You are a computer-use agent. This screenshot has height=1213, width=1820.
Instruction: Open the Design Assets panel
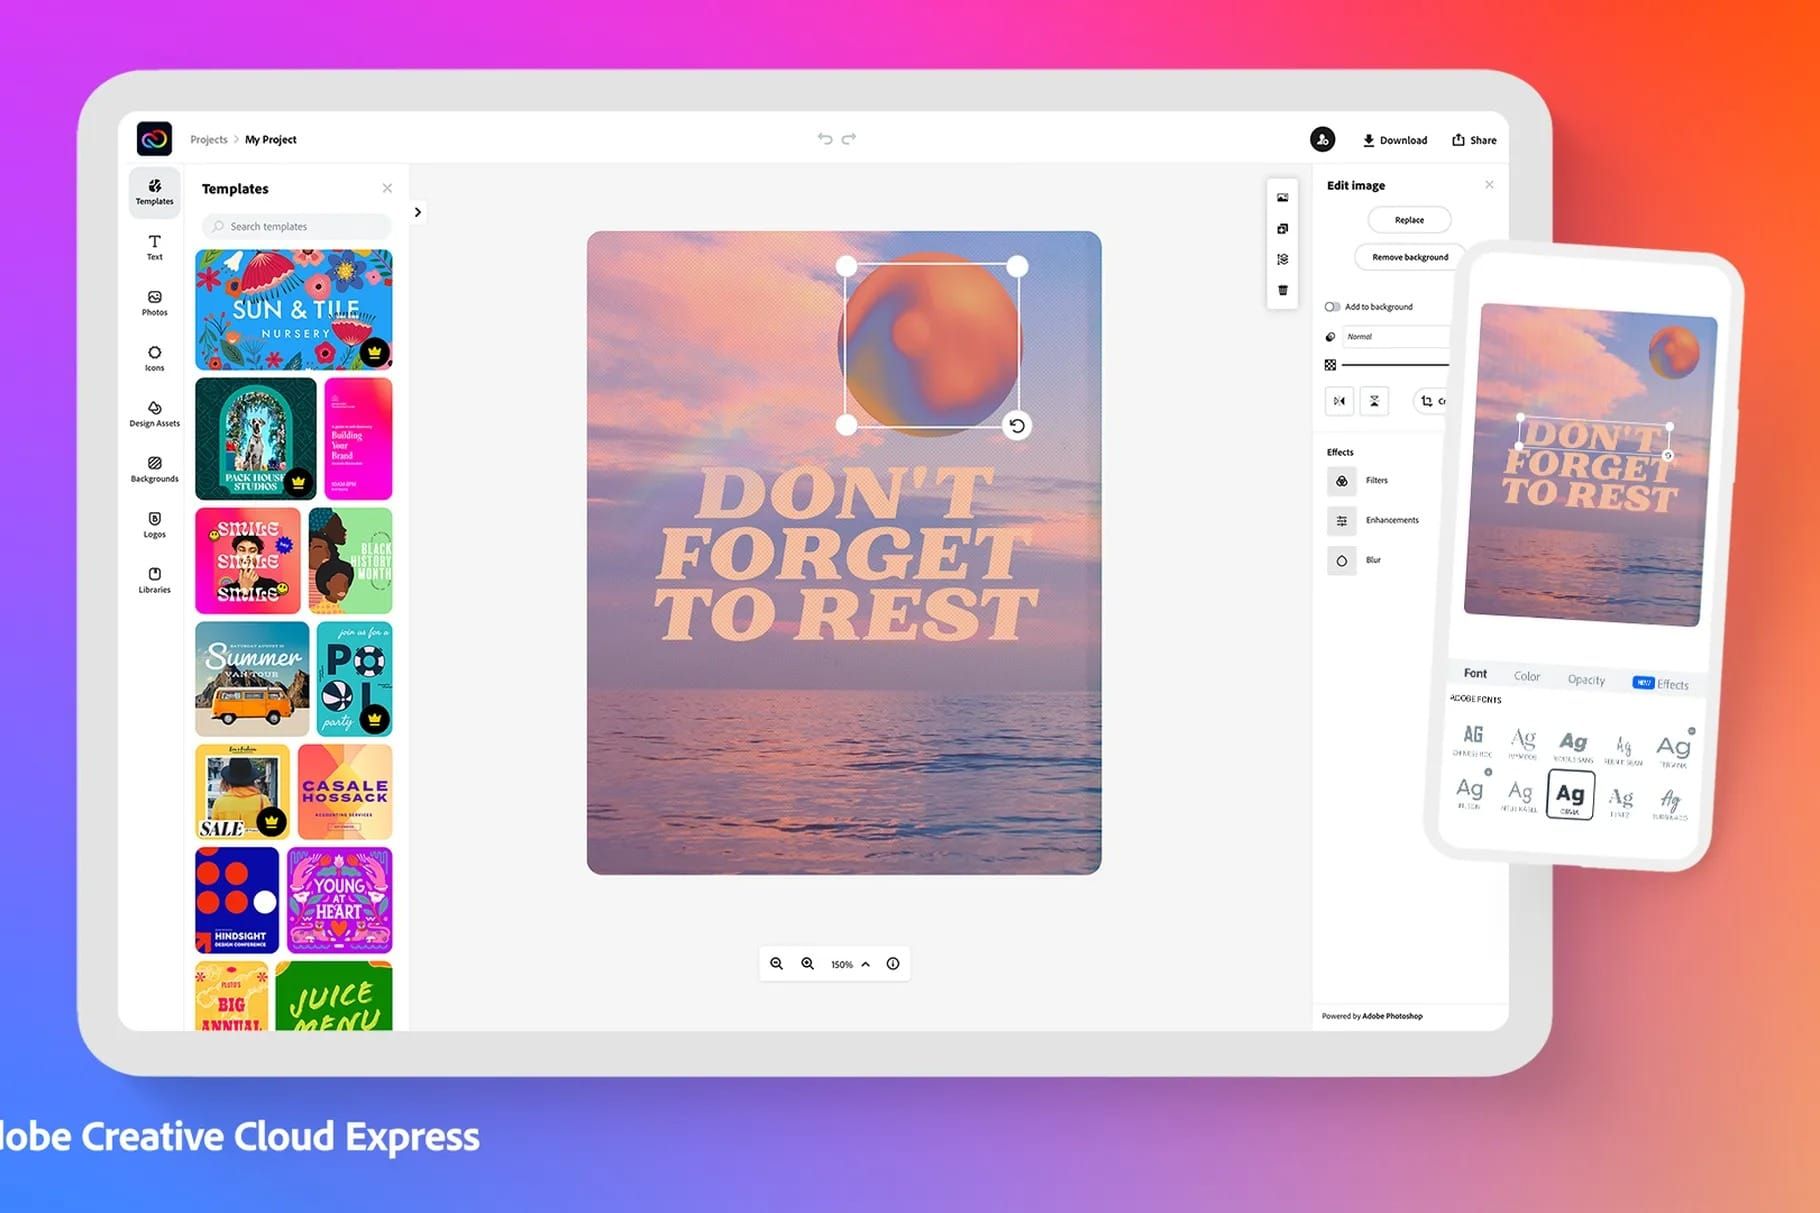pyautogui.click(x=154, y=414)
